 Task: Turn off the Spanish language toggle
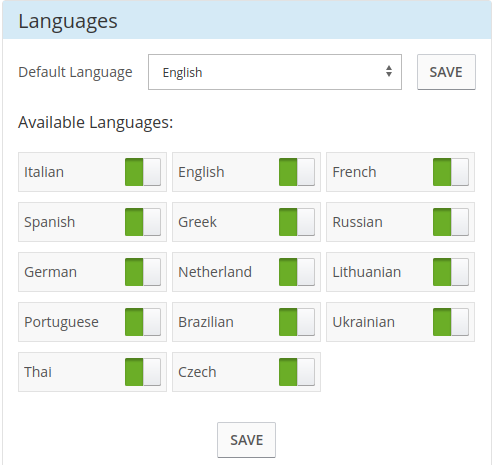tap(143, 222)
